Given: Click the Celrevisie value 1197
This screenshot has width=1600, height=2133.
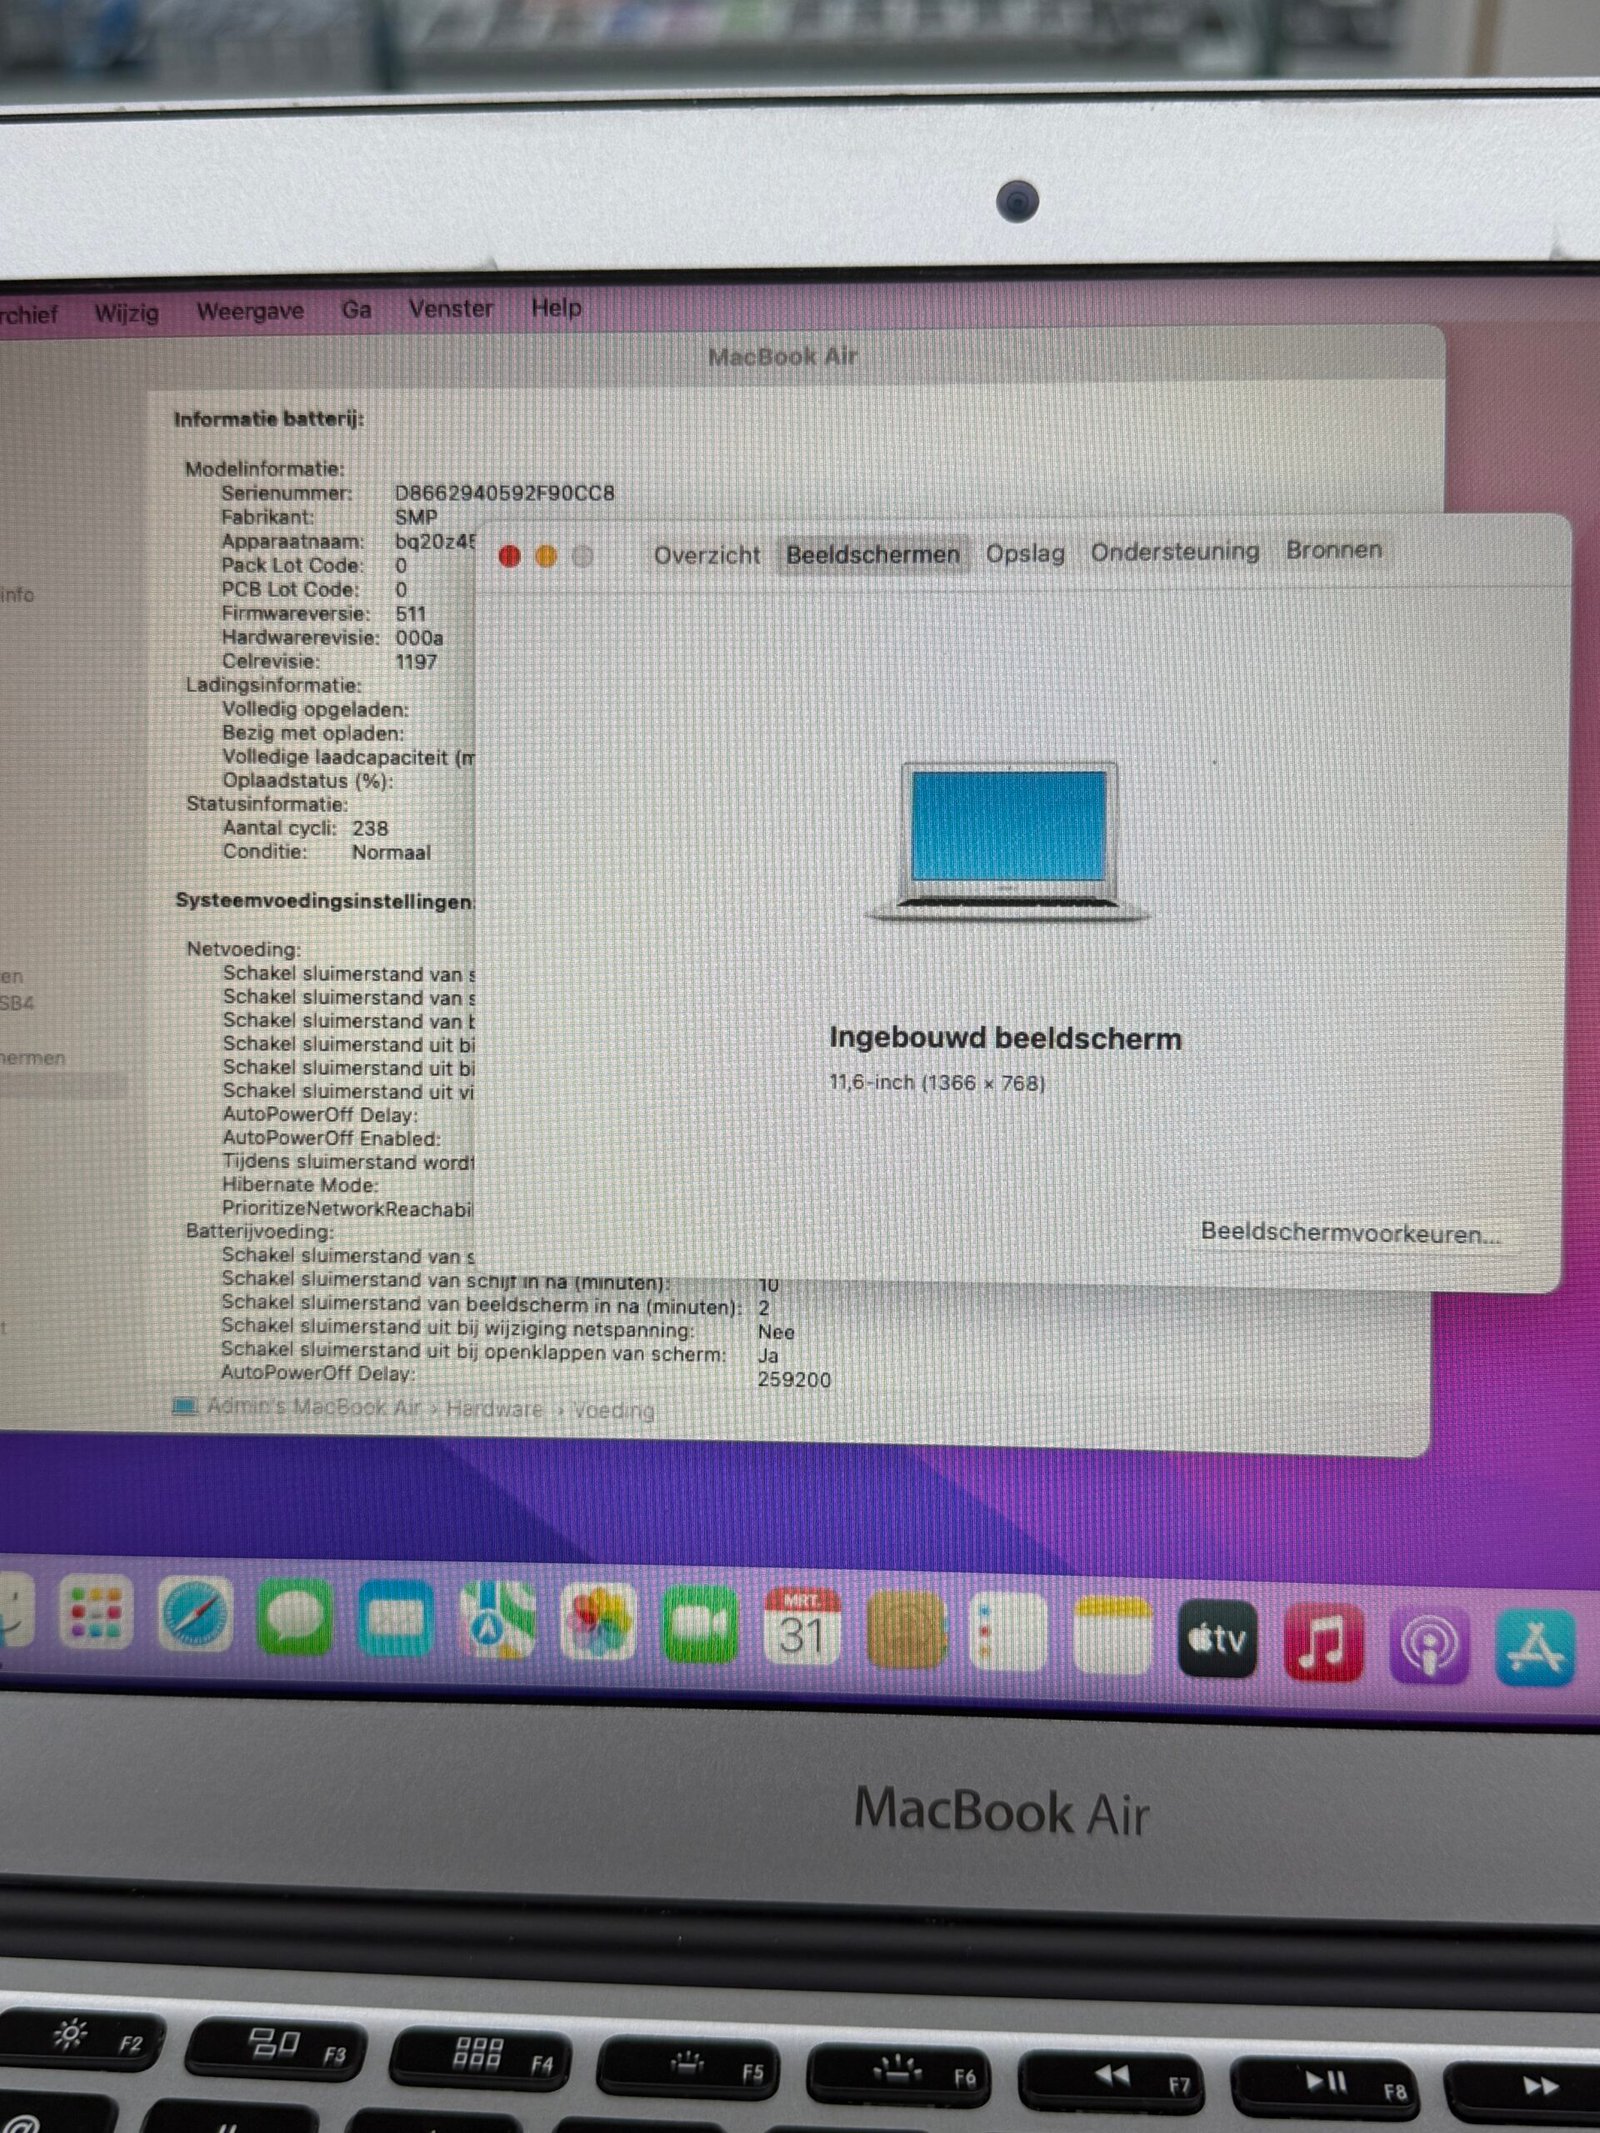Looking at the screenshot, I should [416, 661].
